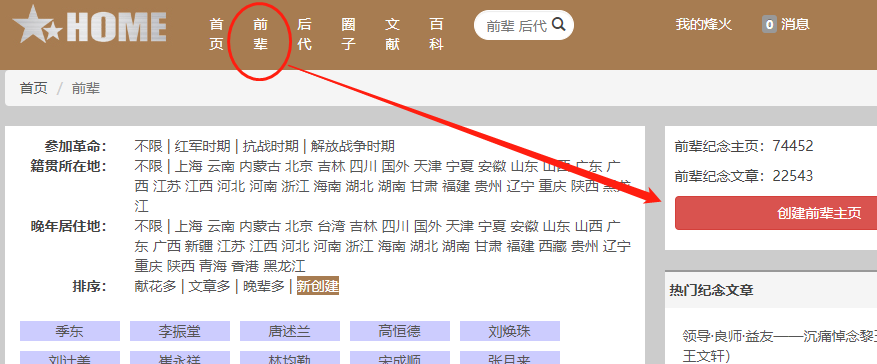The image size is (877, 364).
Task: Select 不限 in the 晚年居住地 row
Action: (x=148, y=226)
